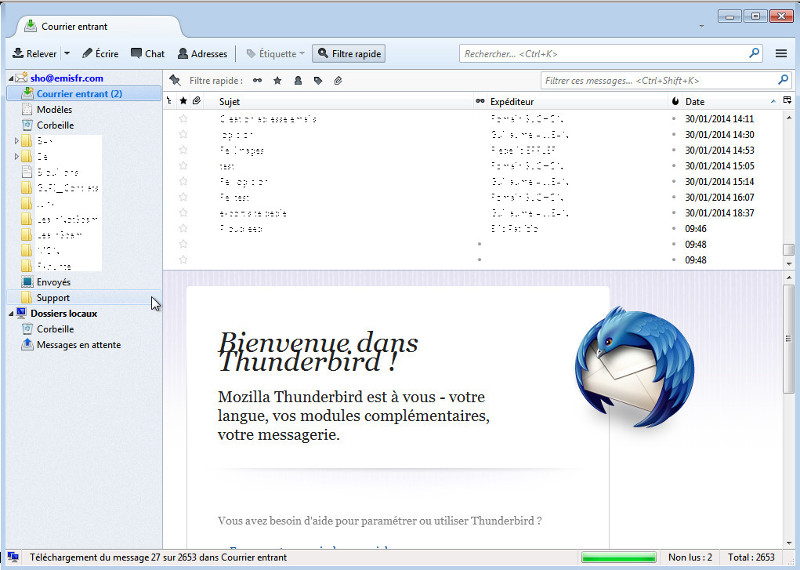This screenshot has width=800, height=570.
Task: Compose a new message with Écrire
Action: tap(100, 53)
